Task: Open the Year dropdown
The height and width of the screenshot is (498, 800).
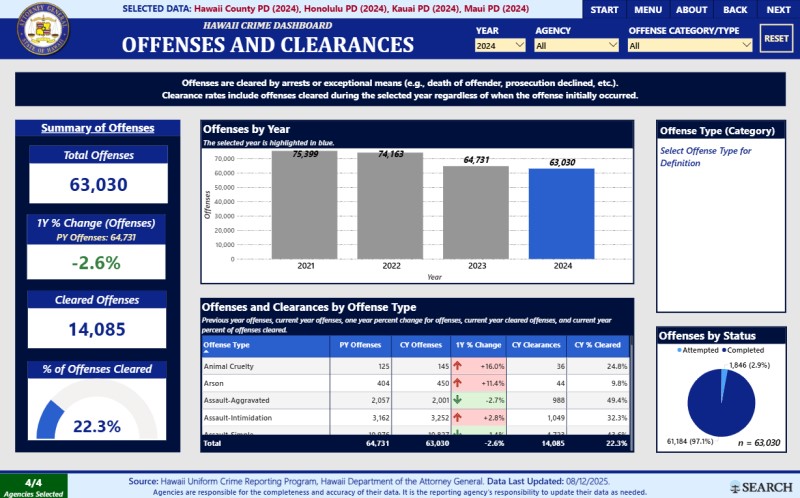Action: click(x=501, y=45)
